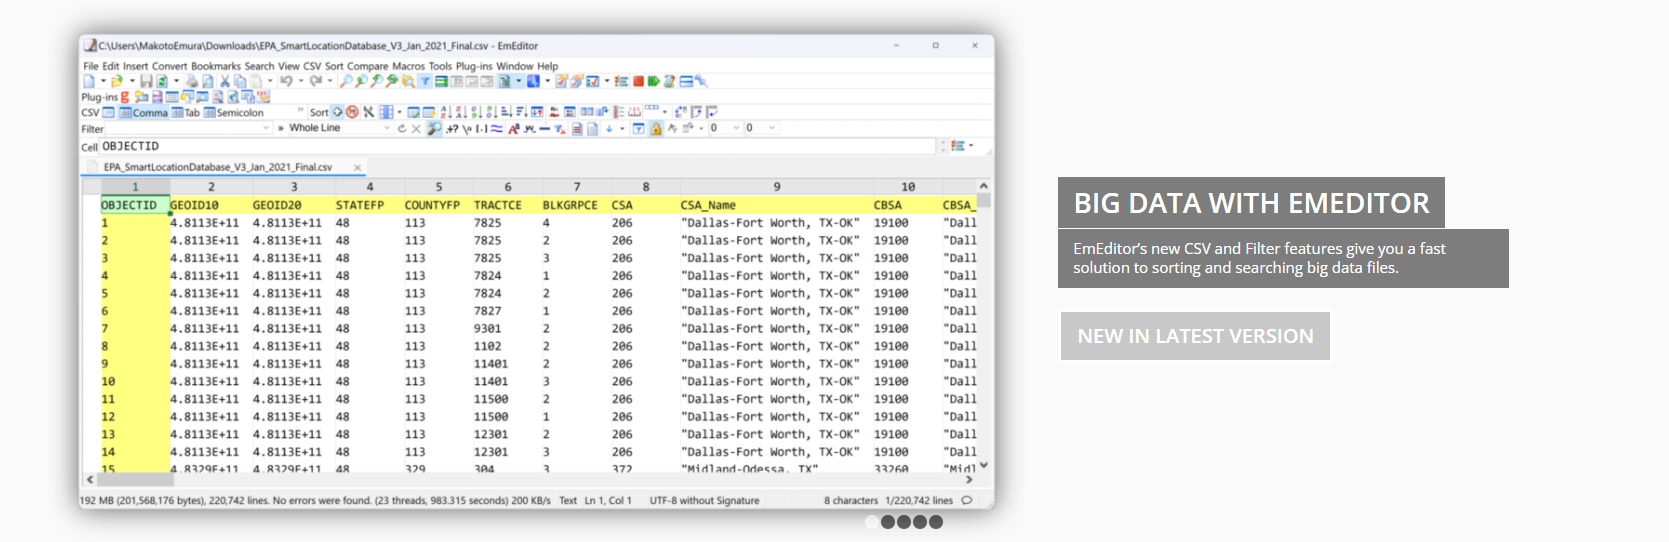Toggle the Lock filter padlock
The width and height of the screenshot is (1669, 542).
pos(656,128)
